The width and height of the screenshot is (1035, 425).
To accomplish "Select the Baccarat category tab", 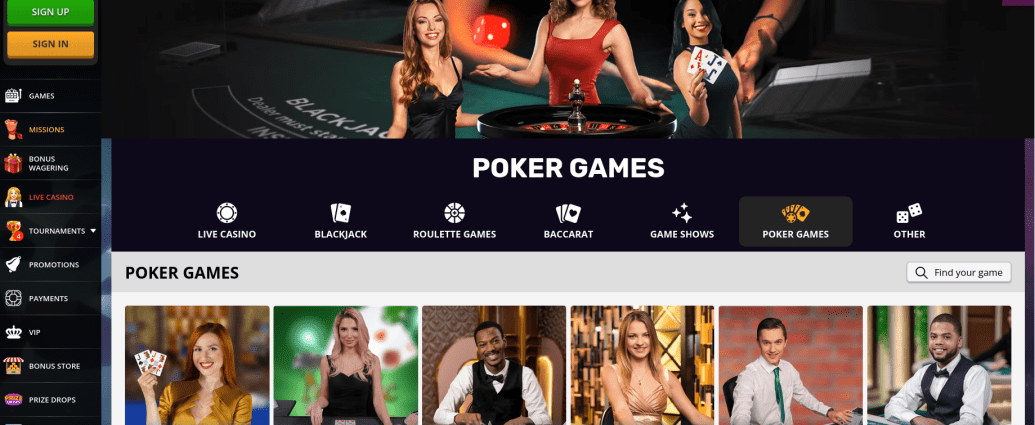I will (568, 222).
